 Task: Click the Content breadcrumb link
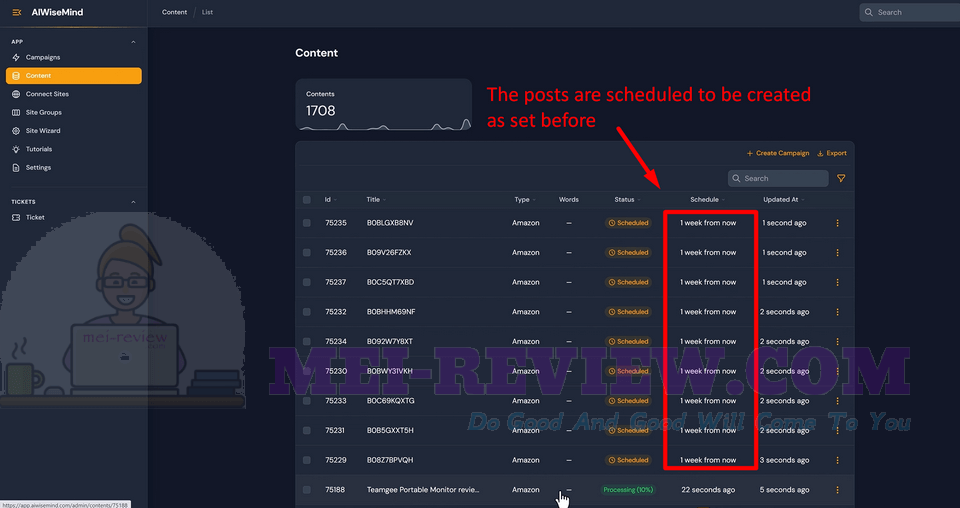click(x=174, y=12)
